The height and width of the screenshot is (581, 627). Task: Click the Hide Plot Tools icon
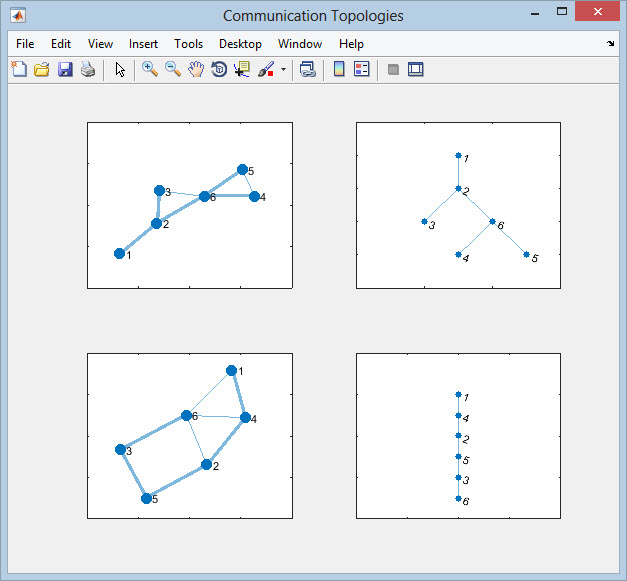pyautogui.click(x=393, y=69)
